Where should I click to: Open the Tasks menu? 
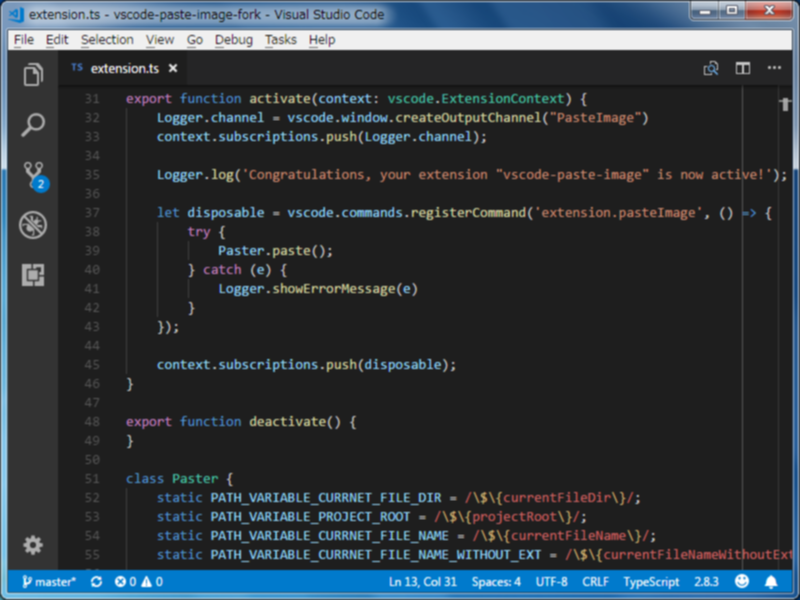[281, 40]
